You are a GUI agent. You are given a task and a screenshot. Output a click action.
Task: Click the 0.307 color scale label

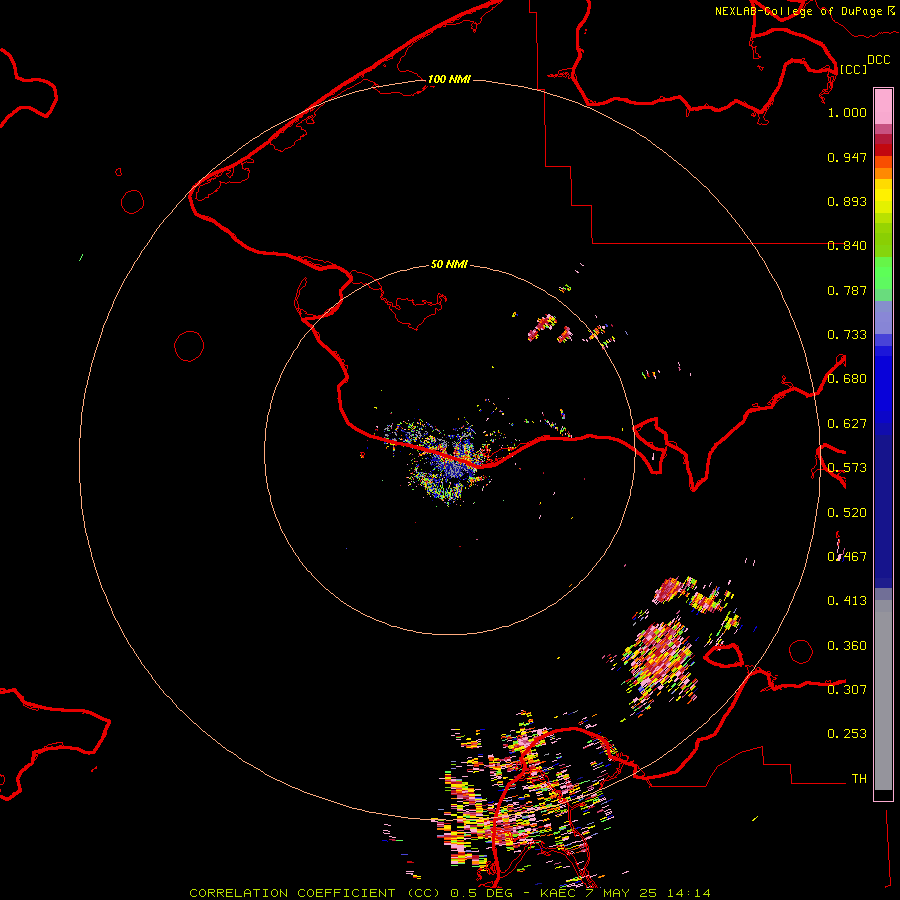click(847, 690)
